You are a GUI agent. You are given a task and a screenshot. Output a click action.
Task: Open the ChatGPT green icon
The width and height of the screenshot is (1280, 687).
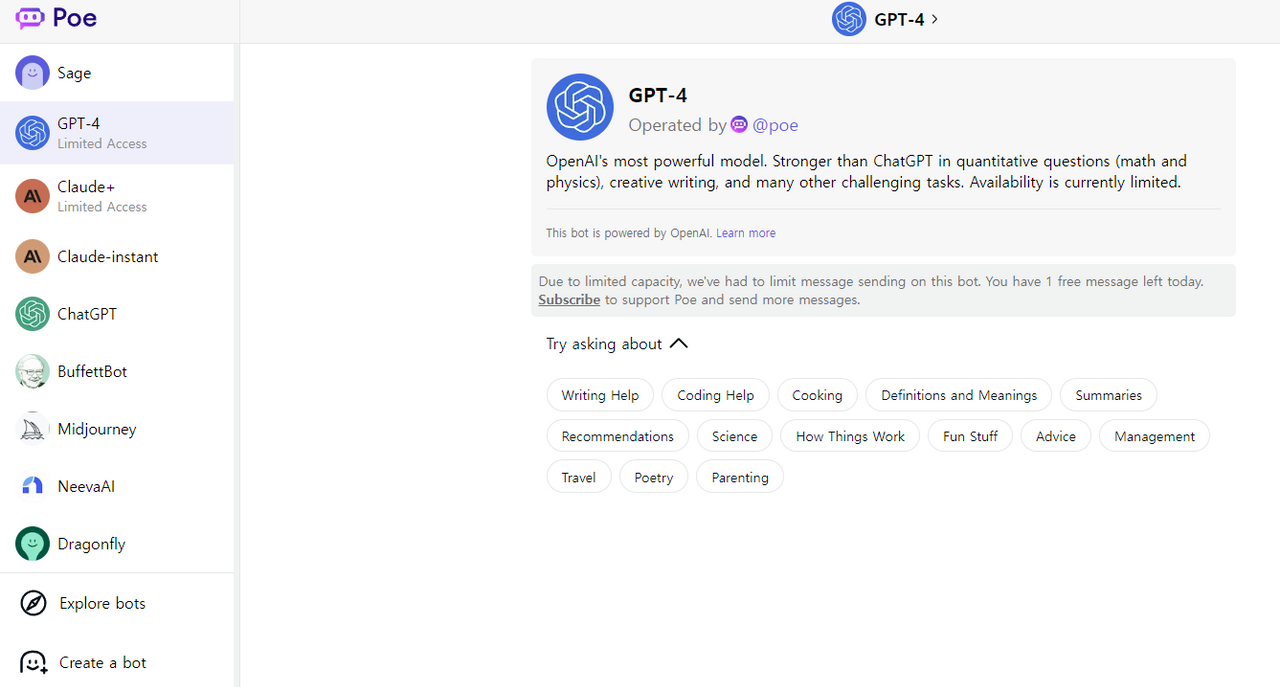[32, 314]
